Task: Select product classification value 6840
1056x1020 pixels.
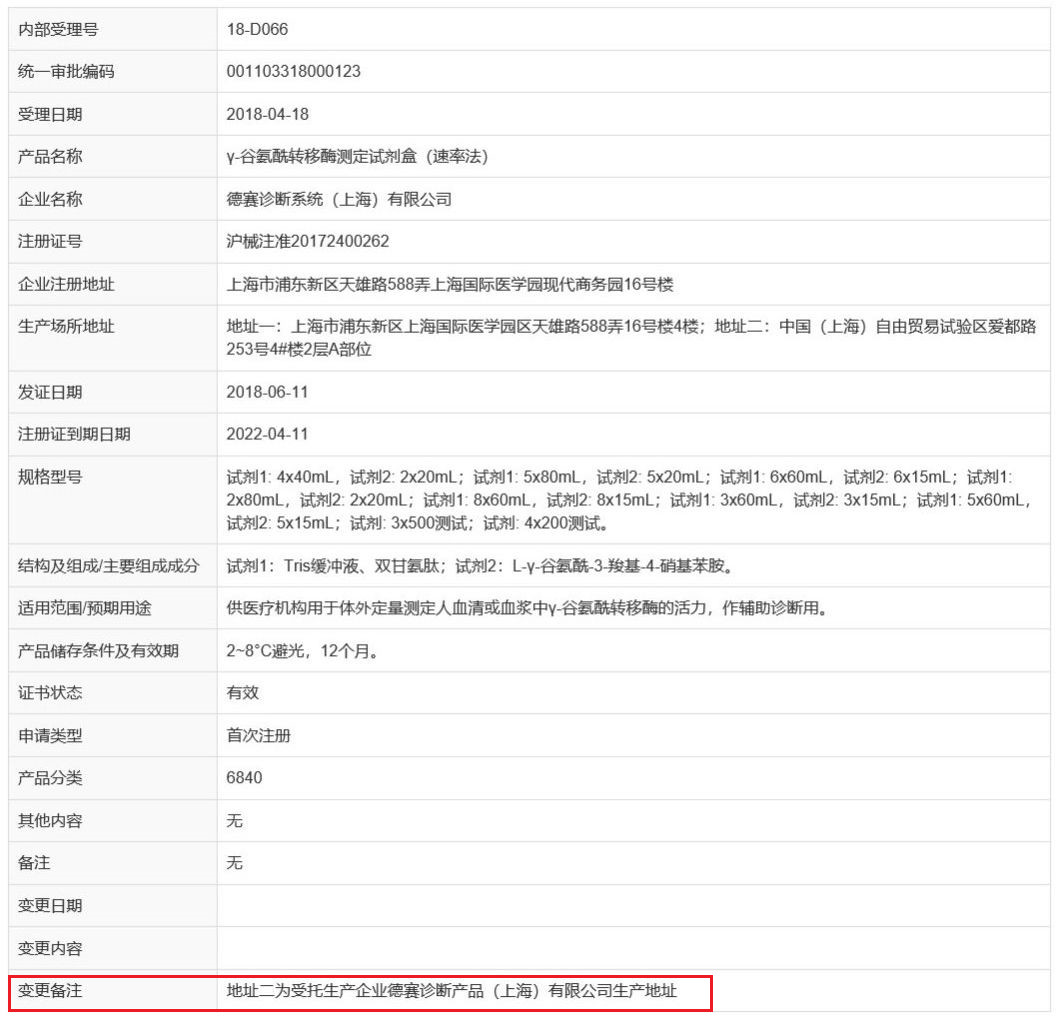Action: click(x=245, y=778)
